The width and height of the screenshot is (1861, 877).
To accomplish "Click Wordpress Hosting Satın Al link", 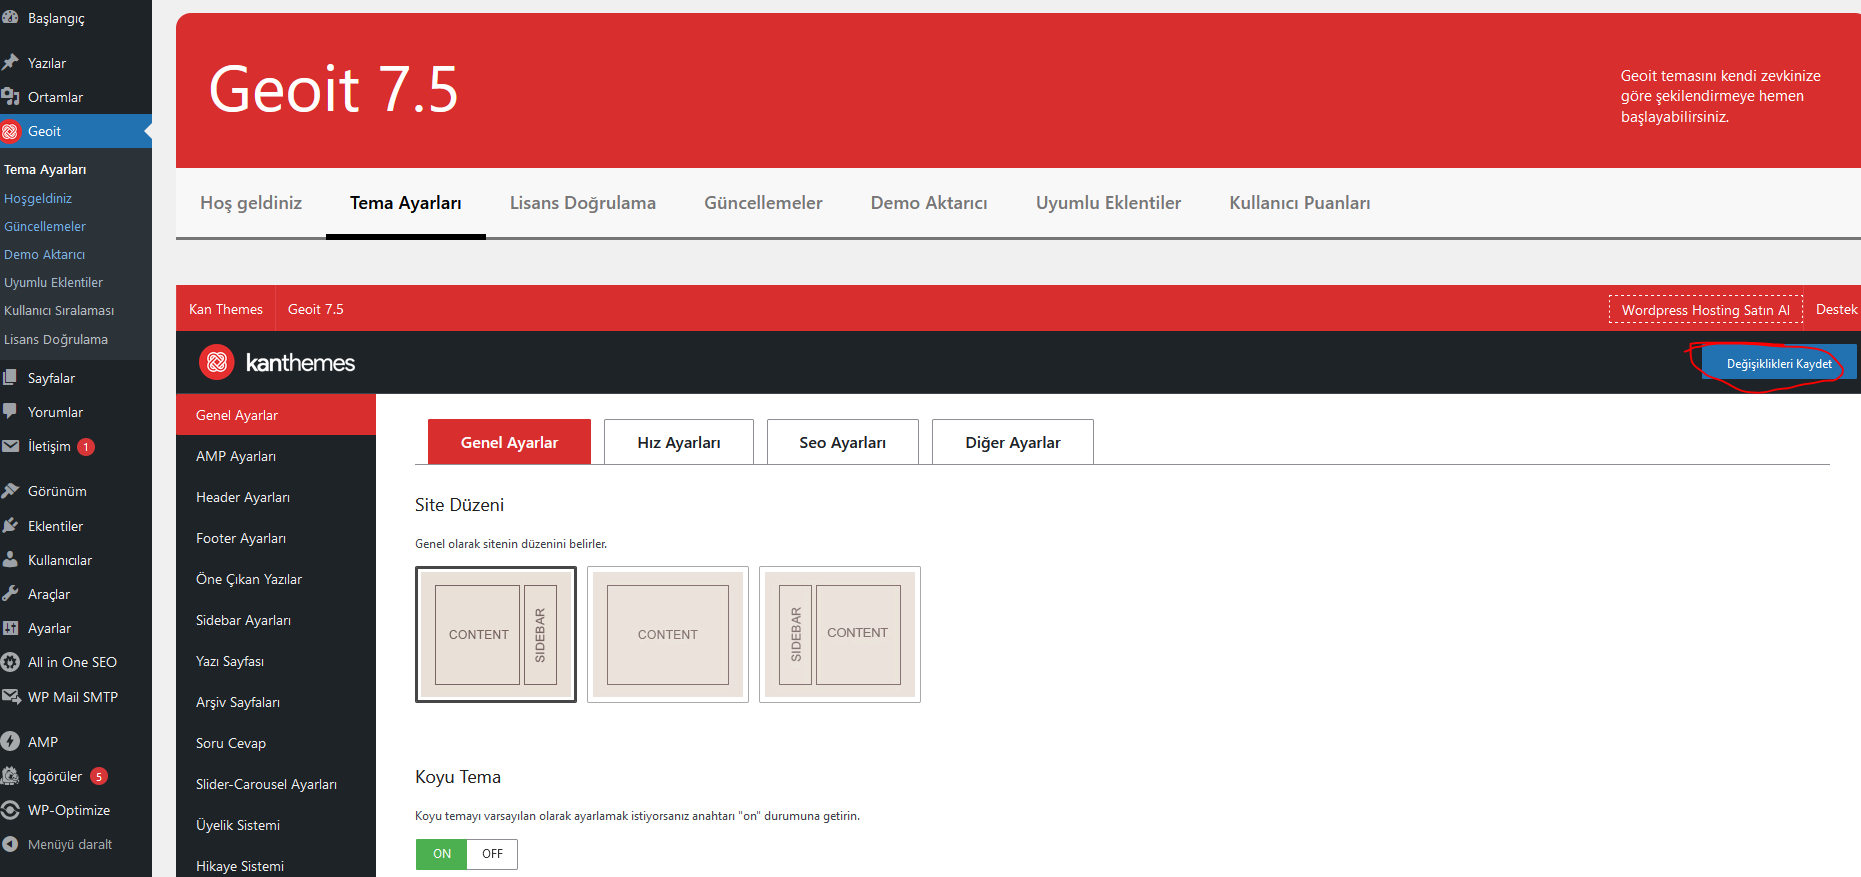I will [1706, 310].
